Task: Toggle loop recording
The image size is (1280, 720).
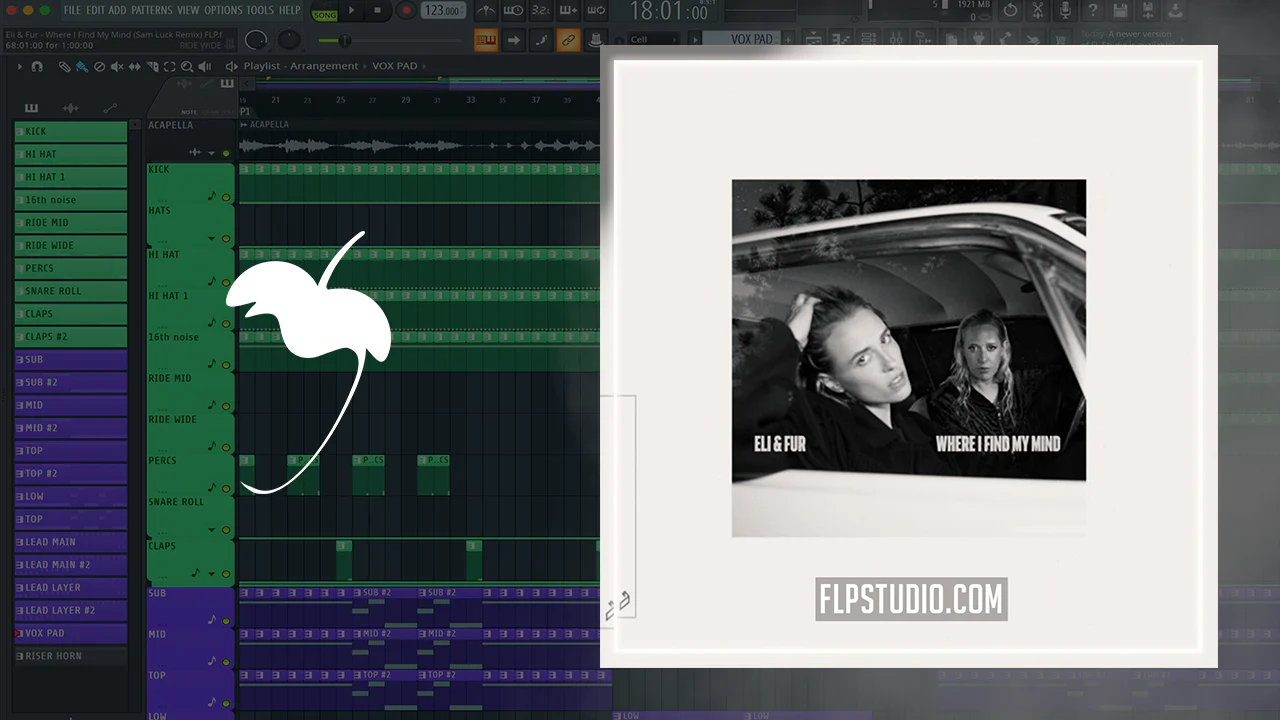Action: [x=595, y=11]
